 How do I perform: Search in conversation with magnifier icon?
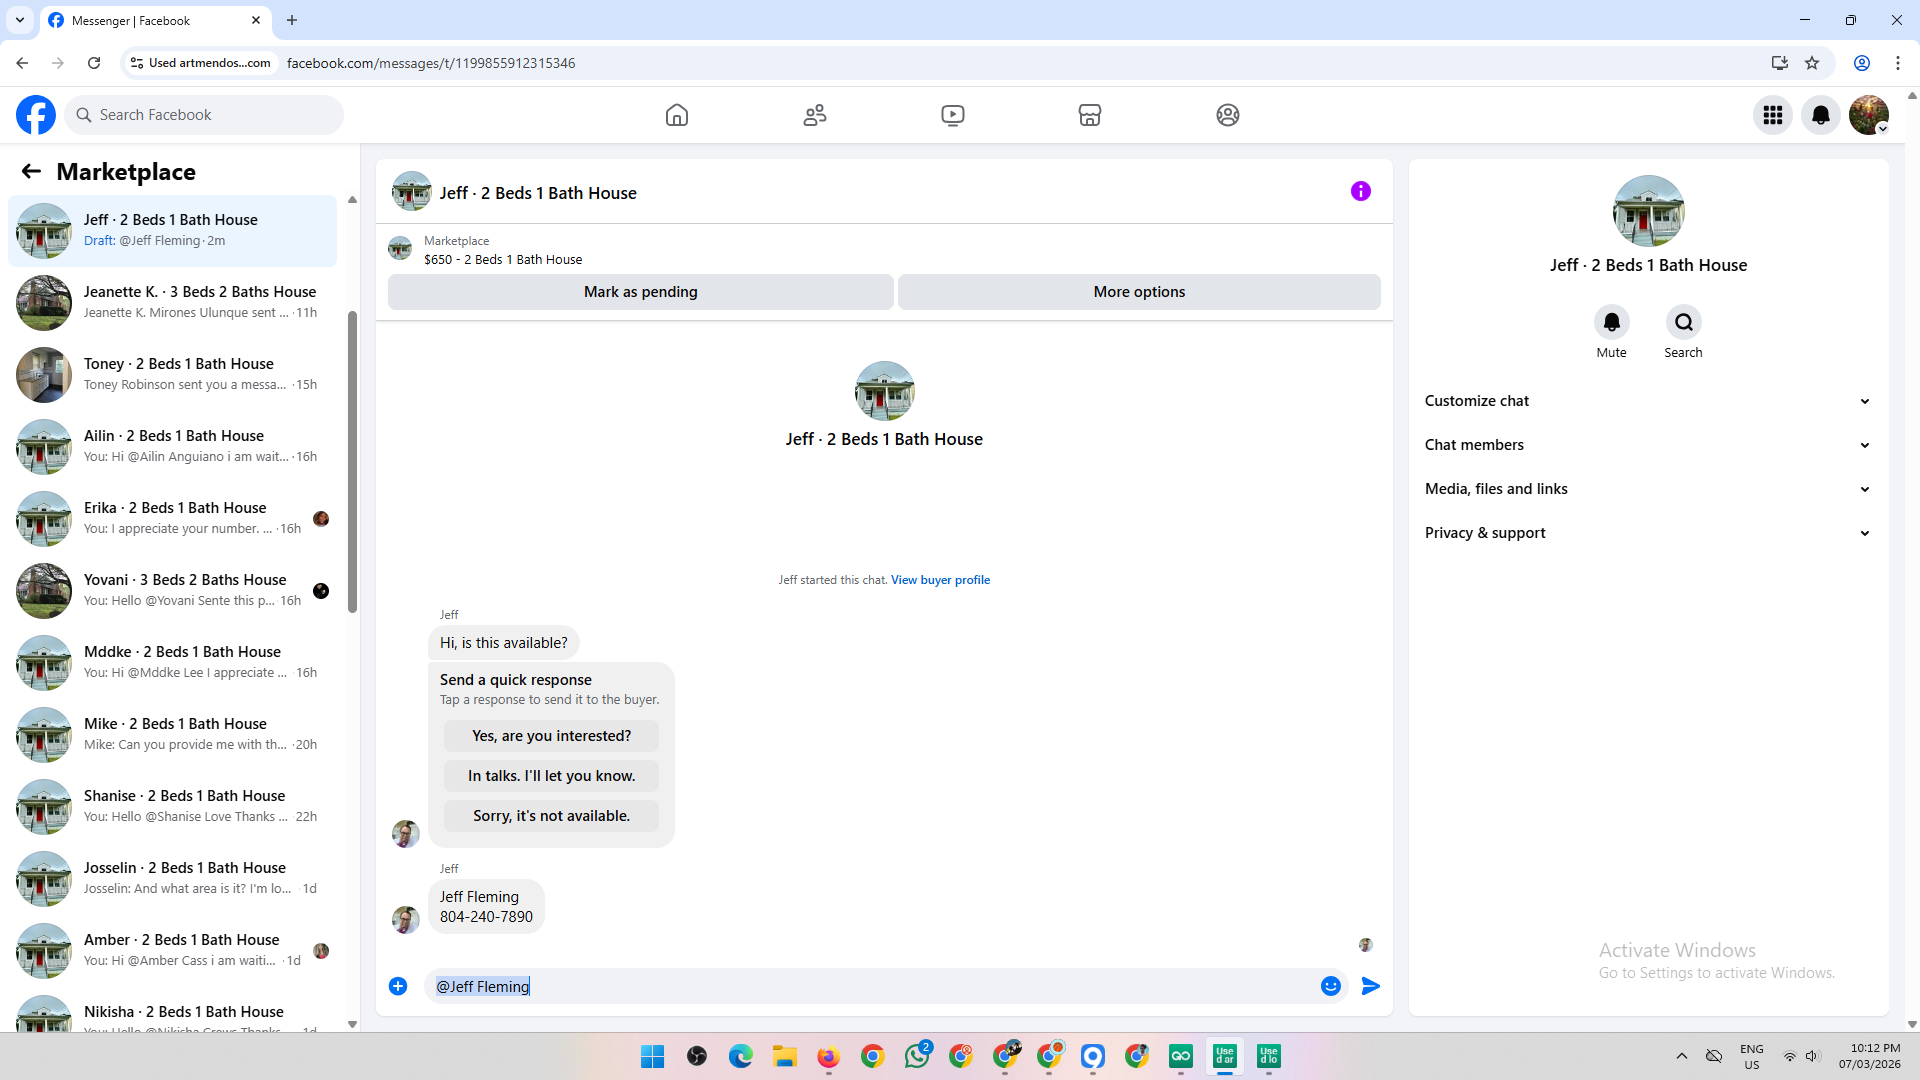pyautogui.click(x=1684, y=322)
